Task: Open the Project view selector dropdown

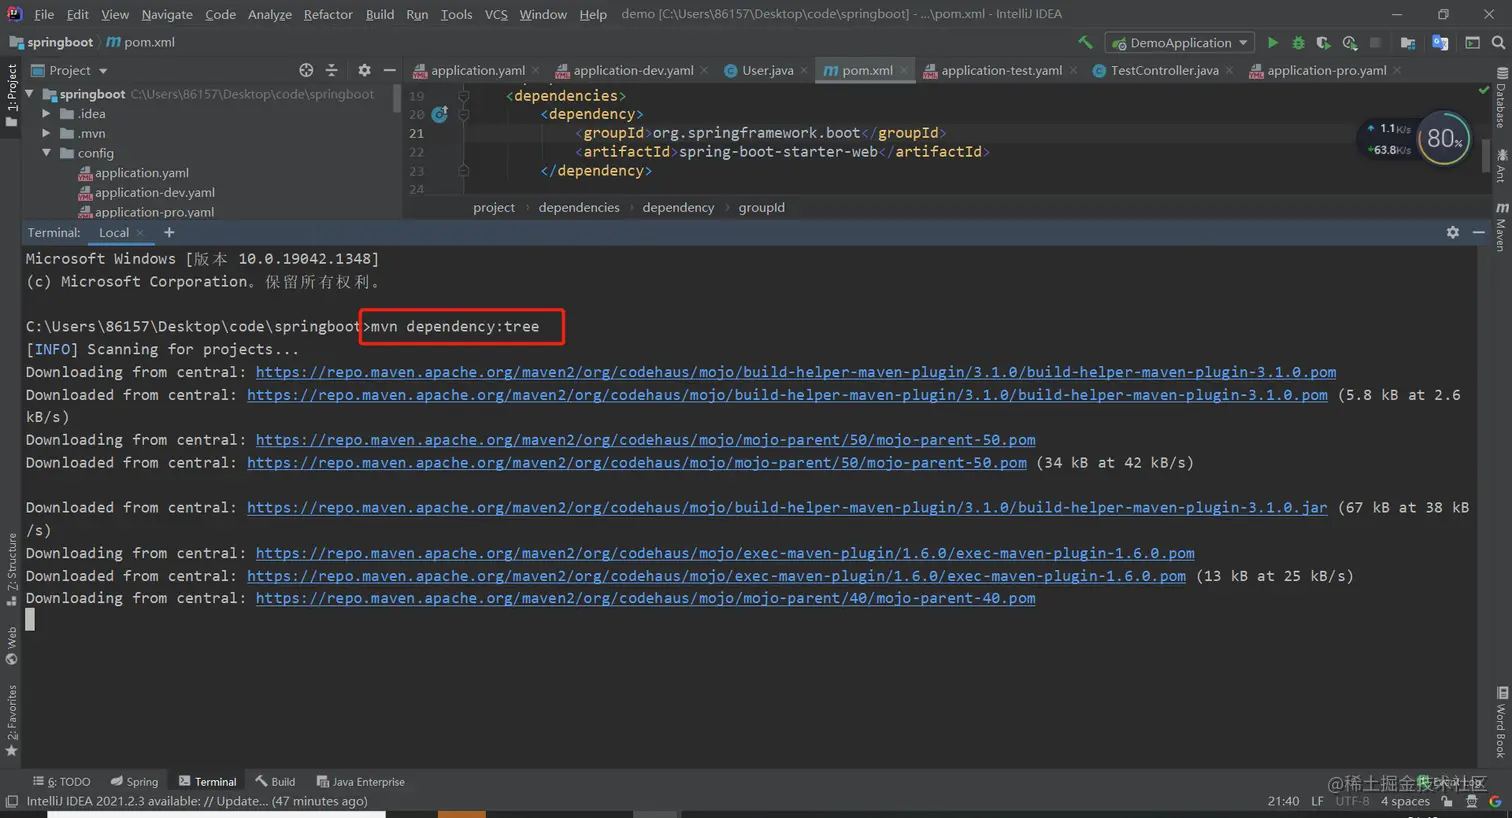Action: [69, 70]
